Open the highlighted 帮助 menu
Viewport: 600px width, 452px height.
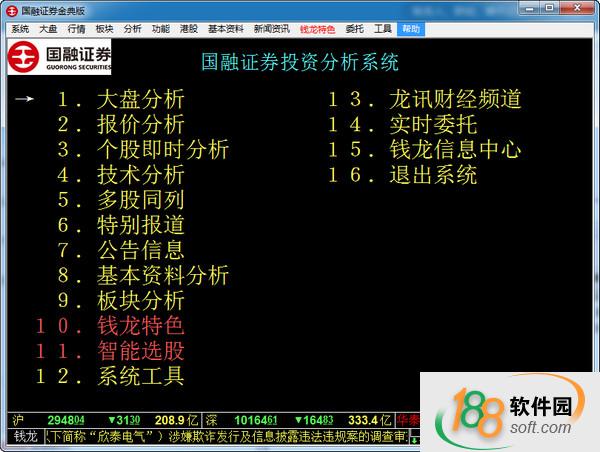411,29
